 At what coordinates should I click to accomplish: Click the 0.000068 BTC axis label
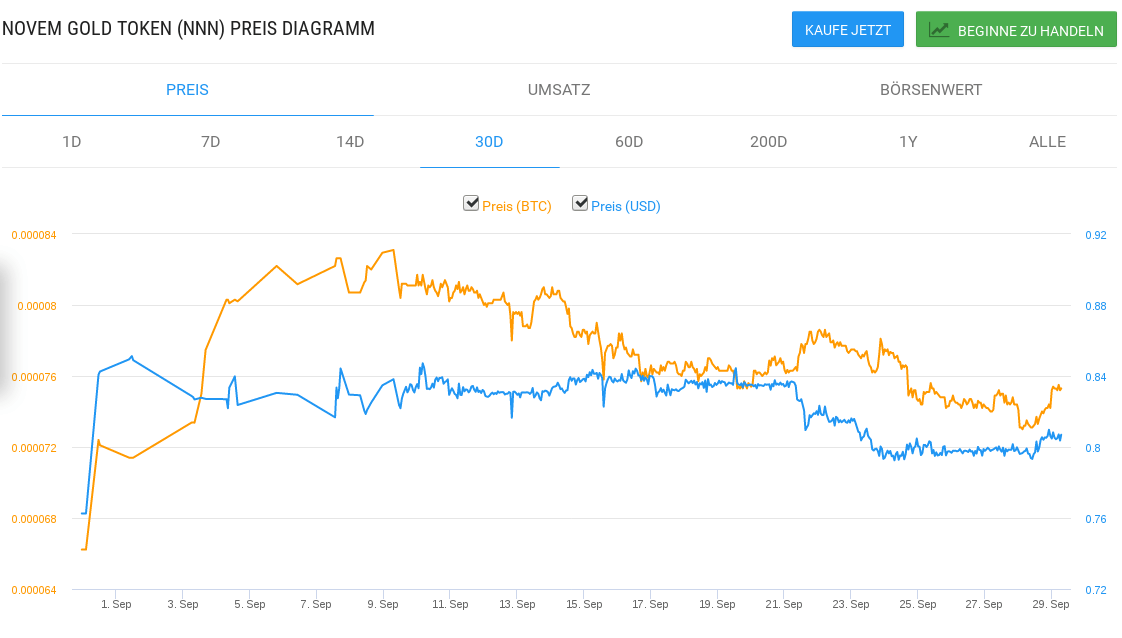pyautogui.click(x=34, y=519)
